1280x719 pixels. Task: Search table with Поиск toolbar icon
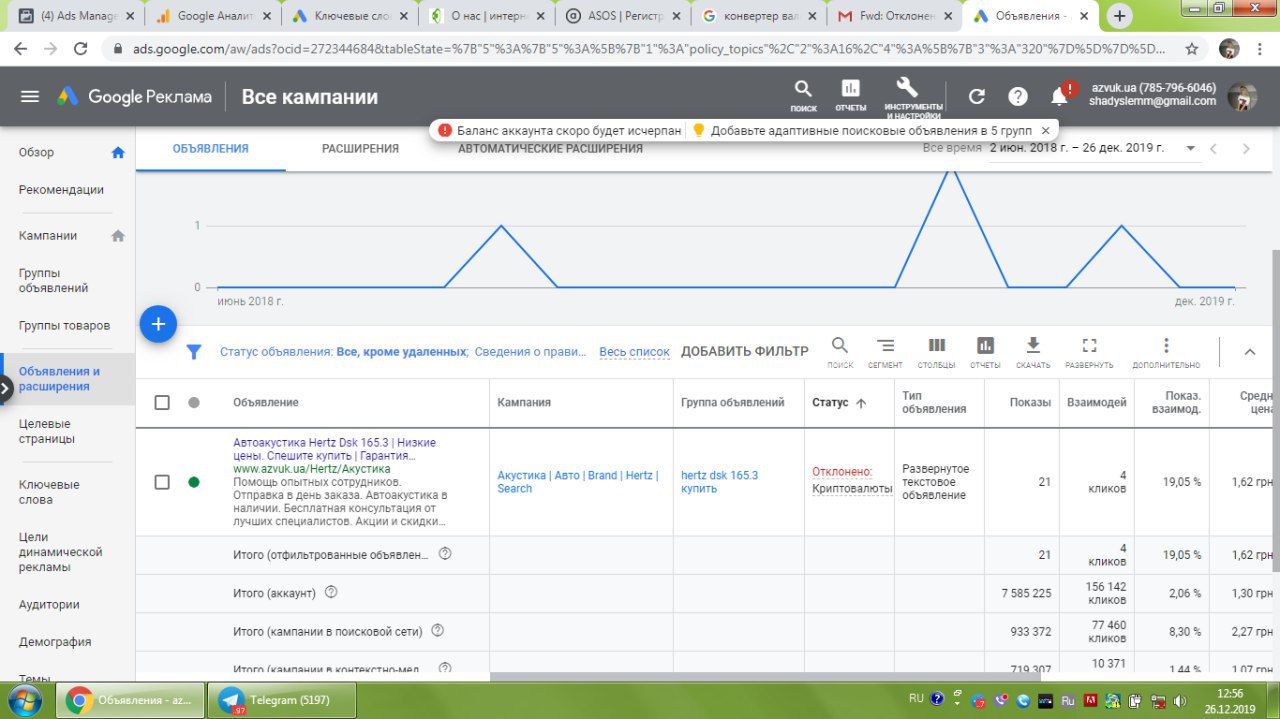[840, 352]
